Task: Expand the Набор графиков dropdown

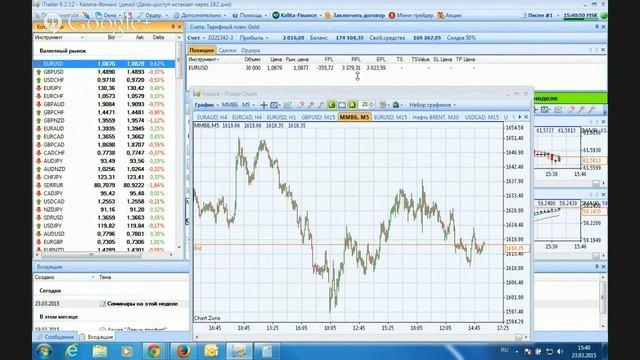Action: (433, 105)
